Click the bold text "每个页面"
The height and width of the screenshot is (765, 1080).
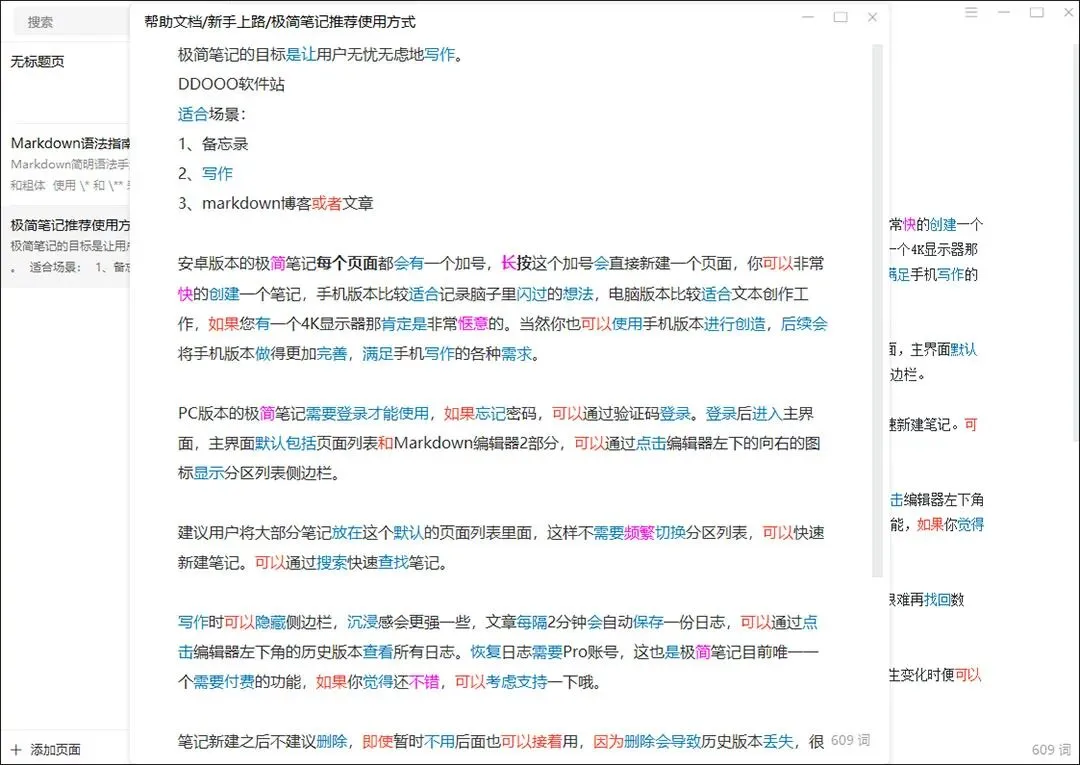(347, 263)
